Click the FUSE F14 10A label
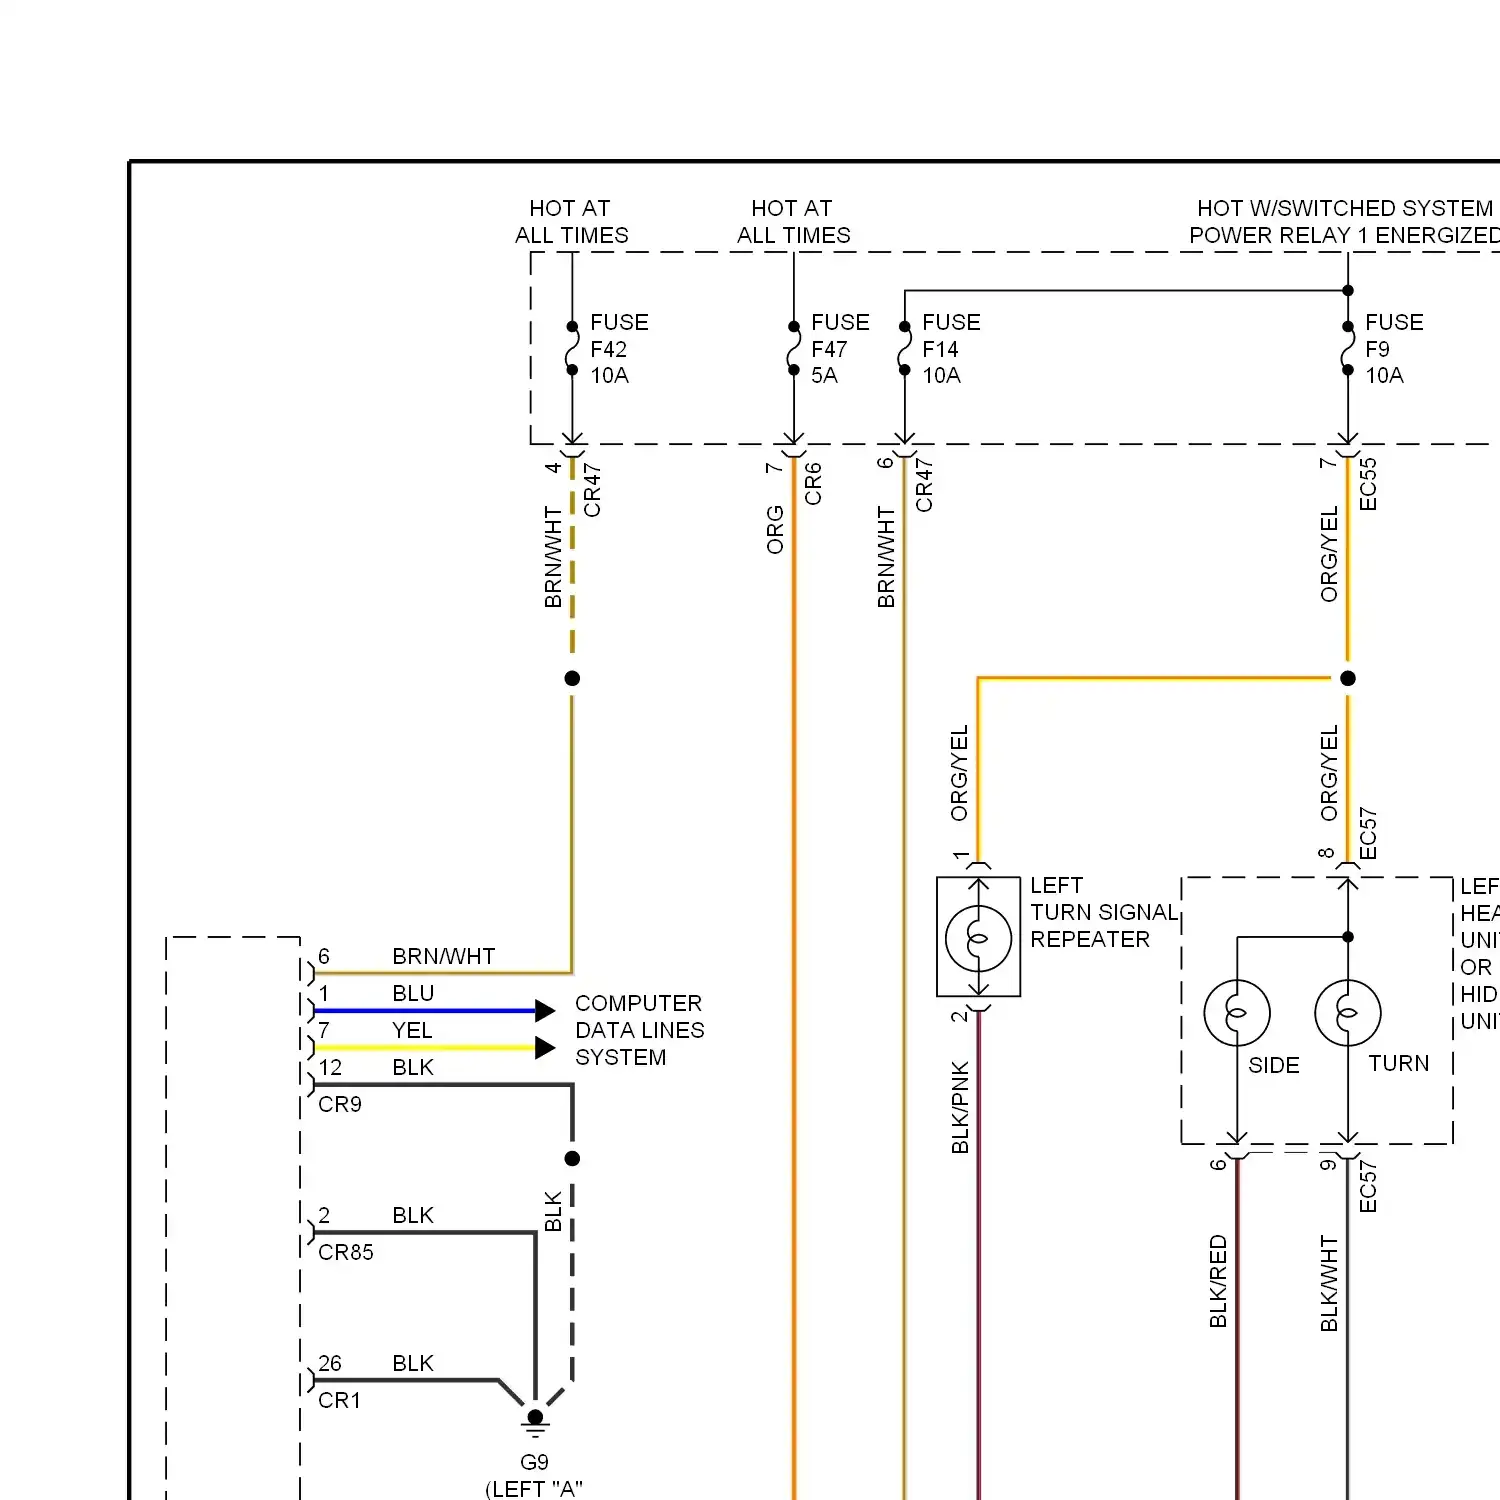Viewport: 1500px width, 1500px height. [x=951, y=349]
